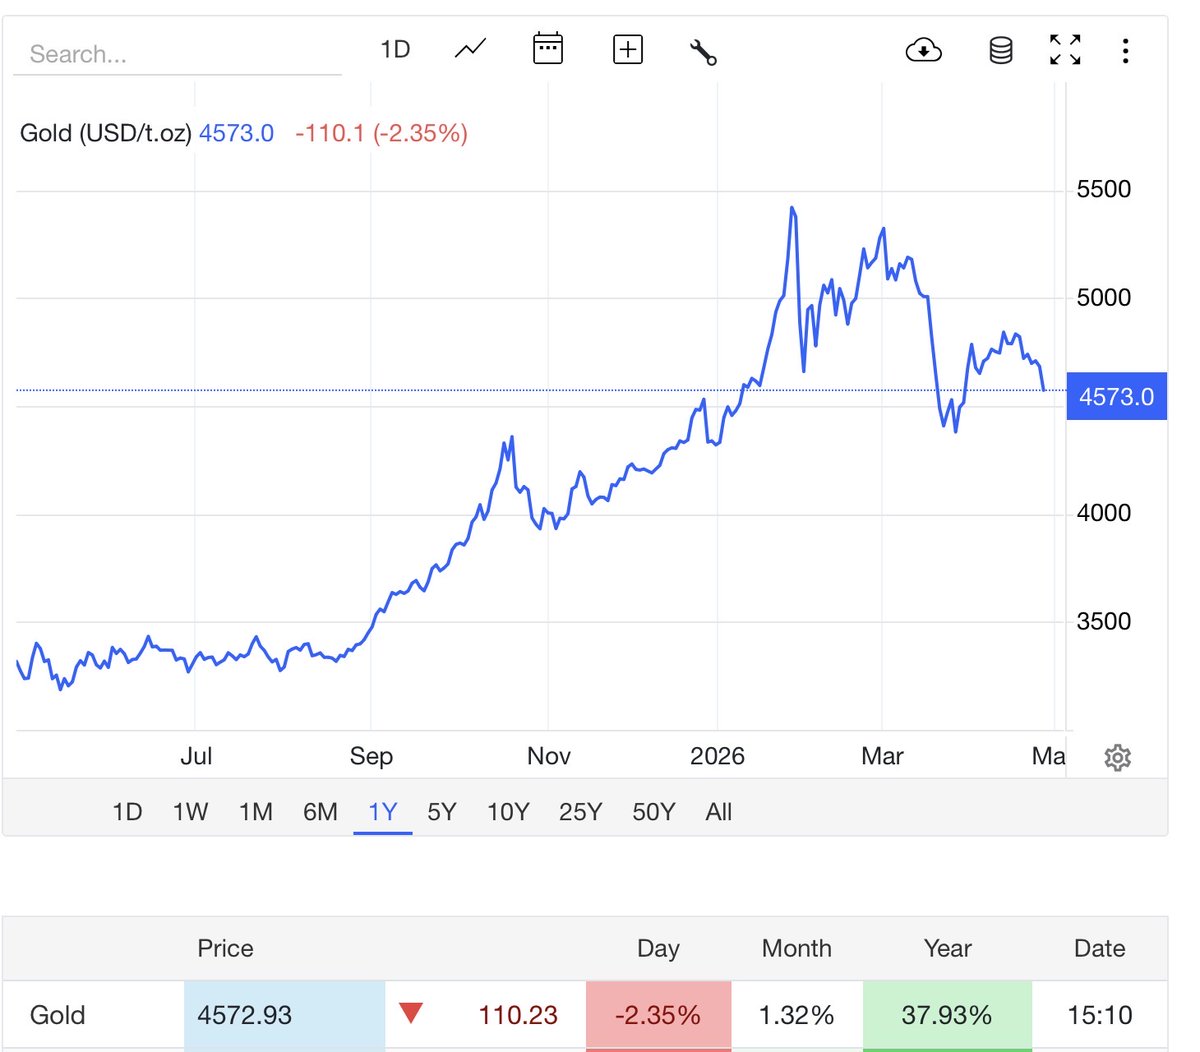
Task: Open the wrench tools icon
Action: coord(703,51)
